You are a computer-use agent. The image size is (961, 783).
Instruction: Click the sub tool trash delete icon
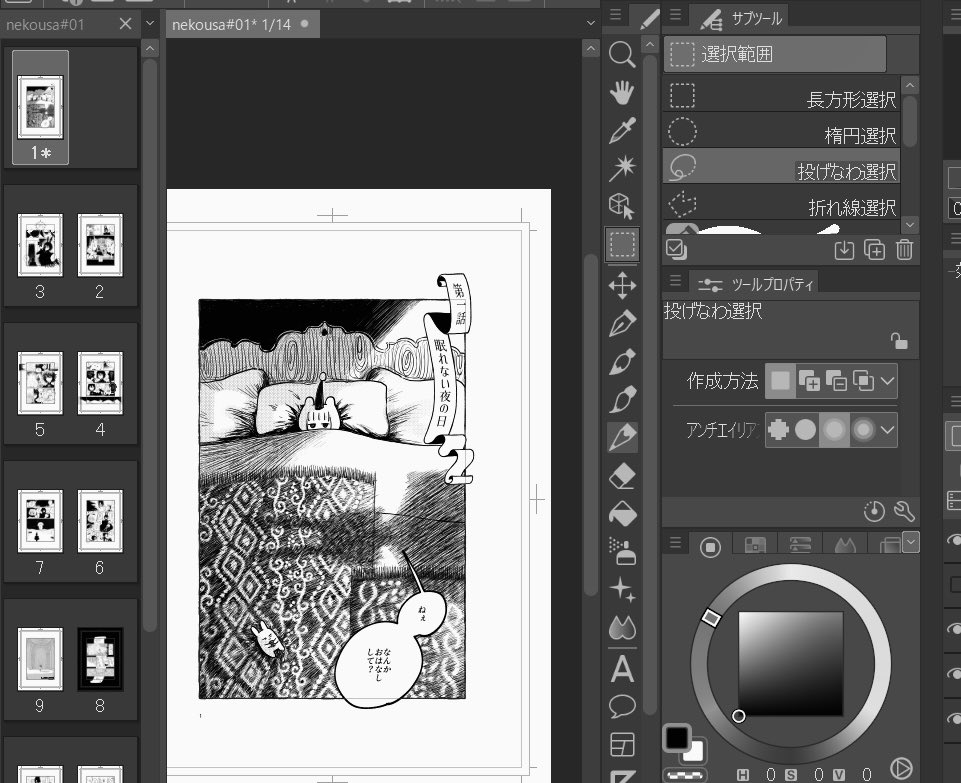pyautogui.click(x=905, y=249)
